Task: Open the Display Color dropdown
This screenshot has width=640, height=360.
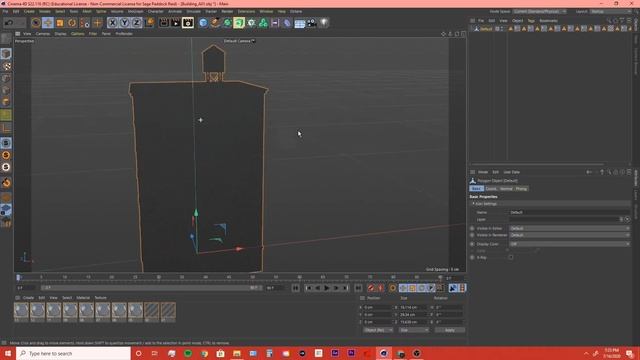Action: pyautogui.click(x=569, y=244)
